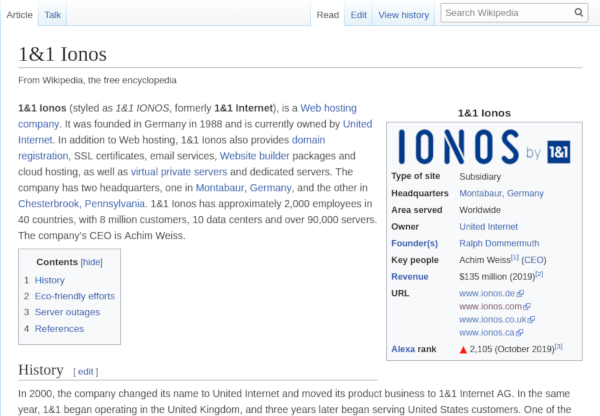Jump to Eco-friendly efforts section
The height and width of the screenshot is (416, 600).
tap(75, 296)
